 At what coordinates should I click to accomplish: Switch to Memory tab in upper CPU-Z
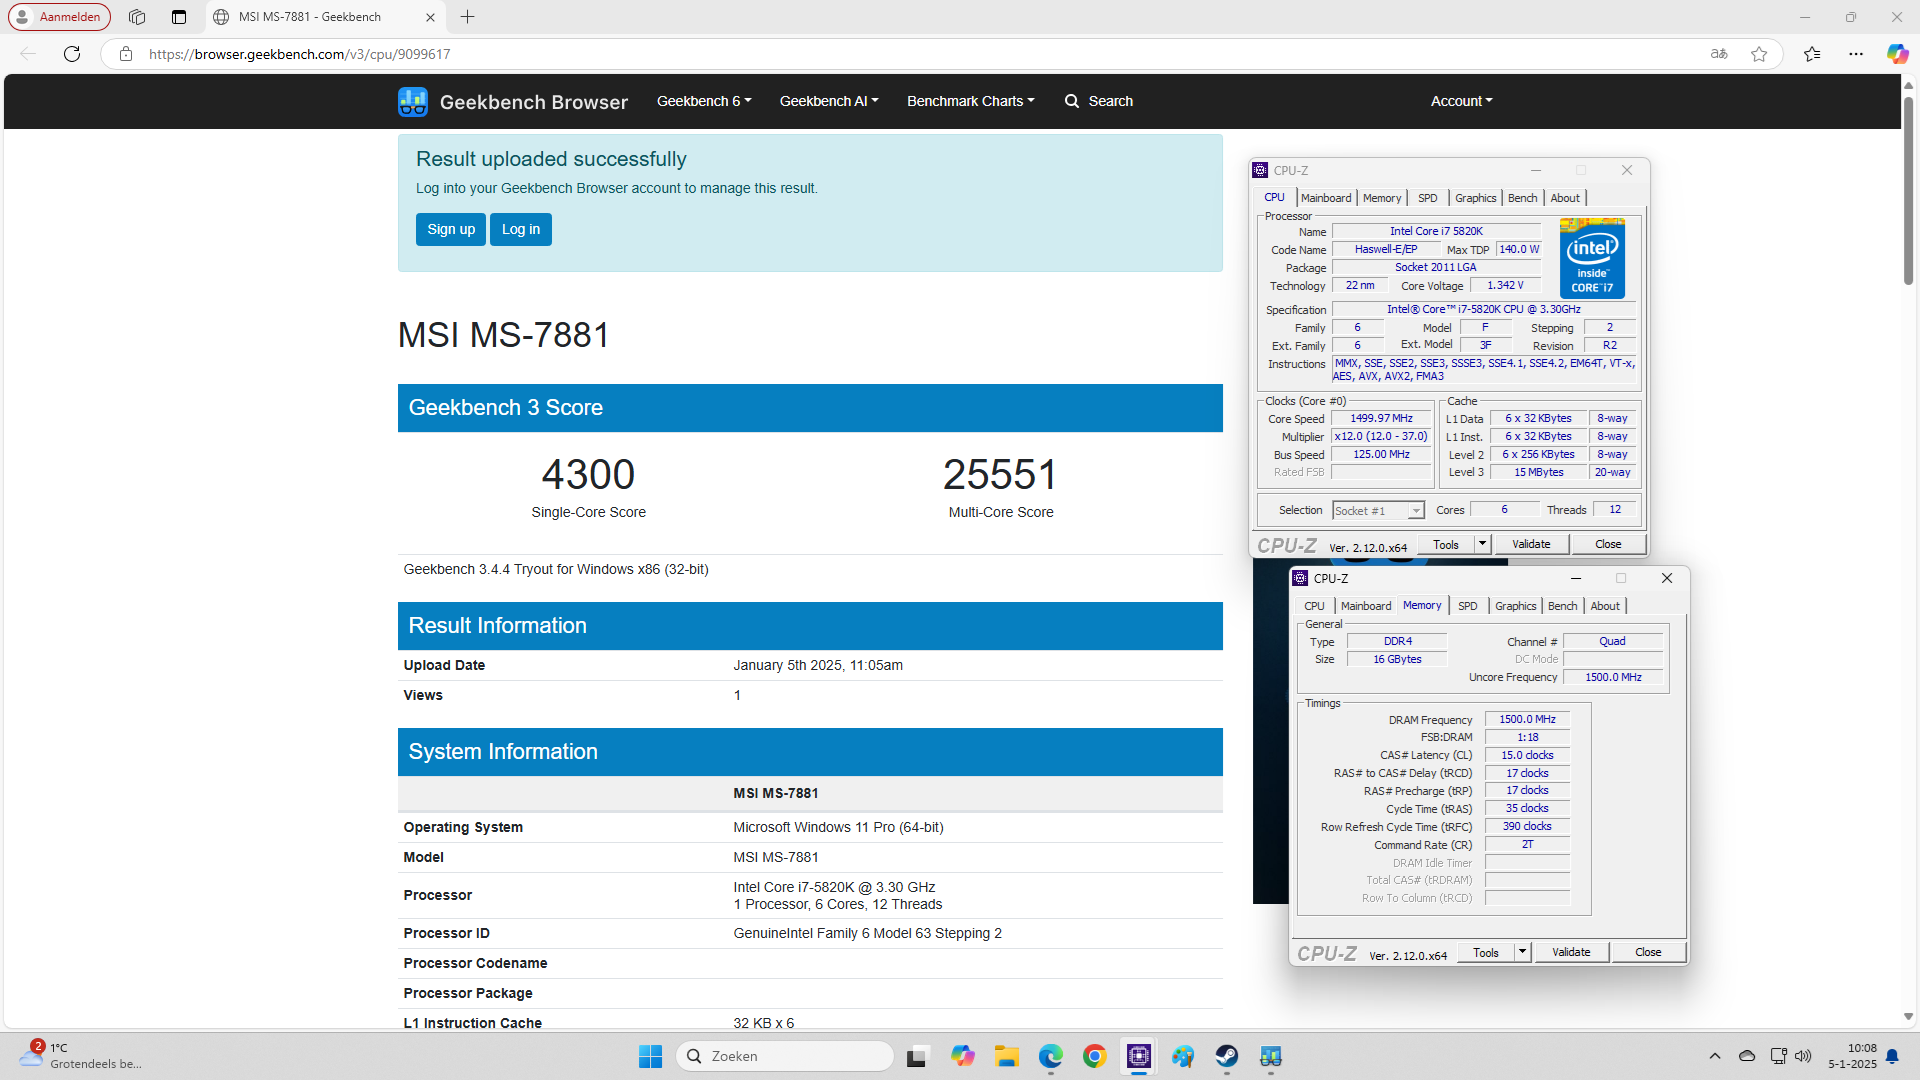coord(1382,198)
